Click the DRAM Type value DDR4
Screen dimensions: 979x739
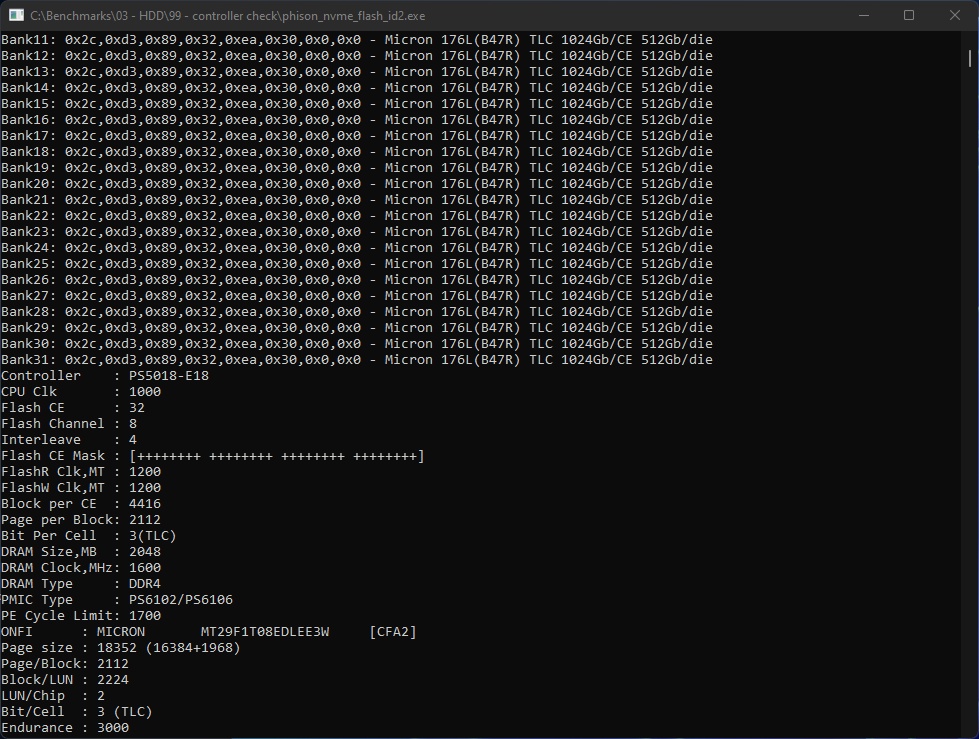(145, 584)
